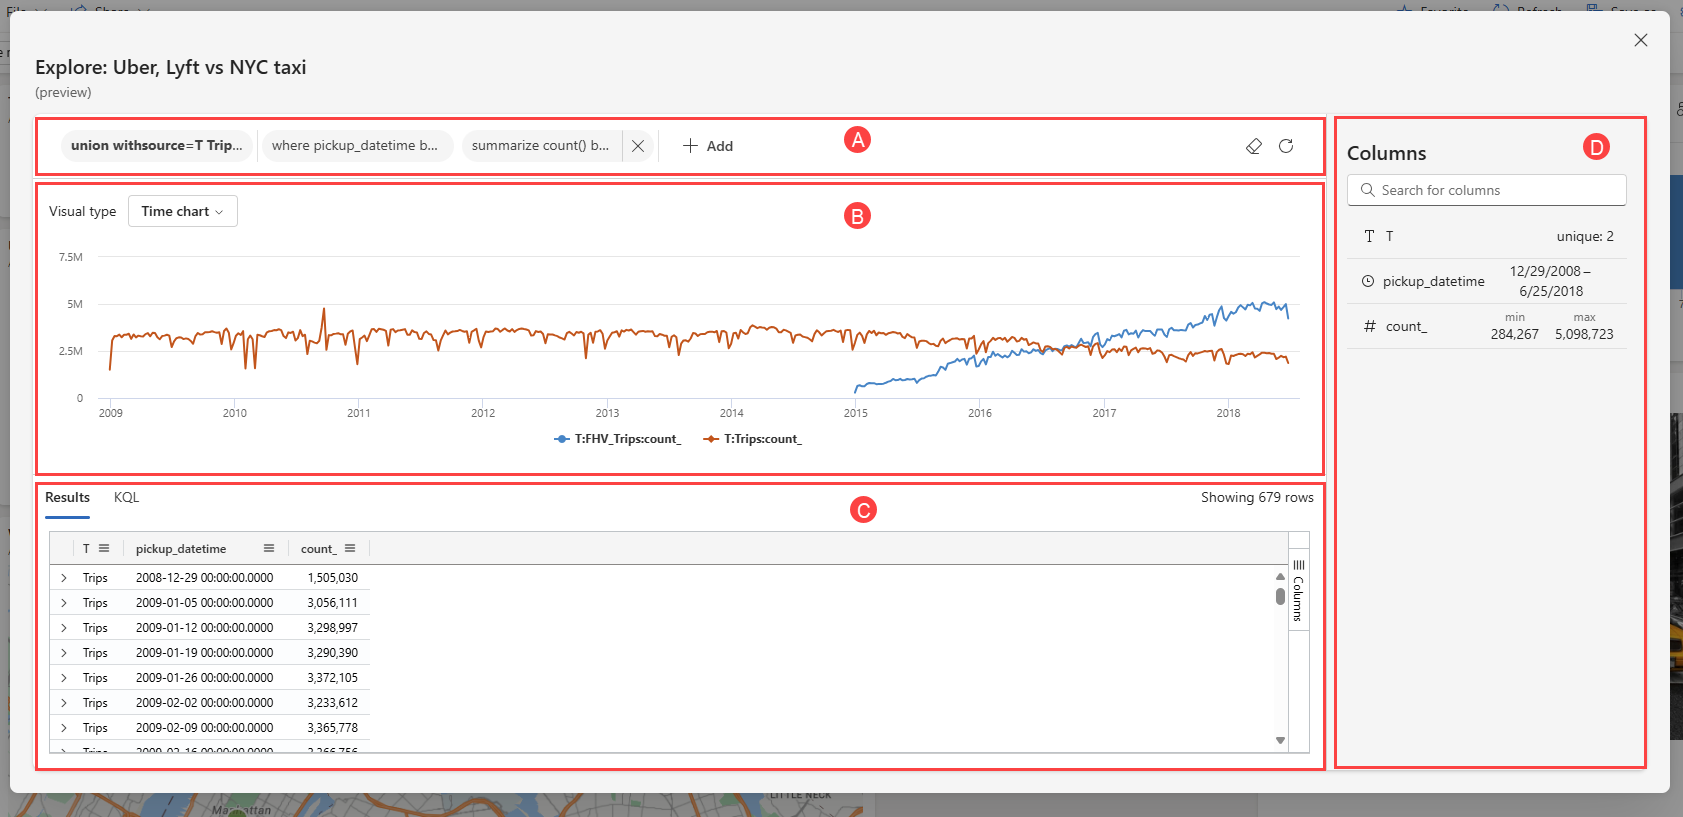Viewport: 1683px width, 817px height.
Task: Close the Explore dialog
Action: tap(1641, 40)
